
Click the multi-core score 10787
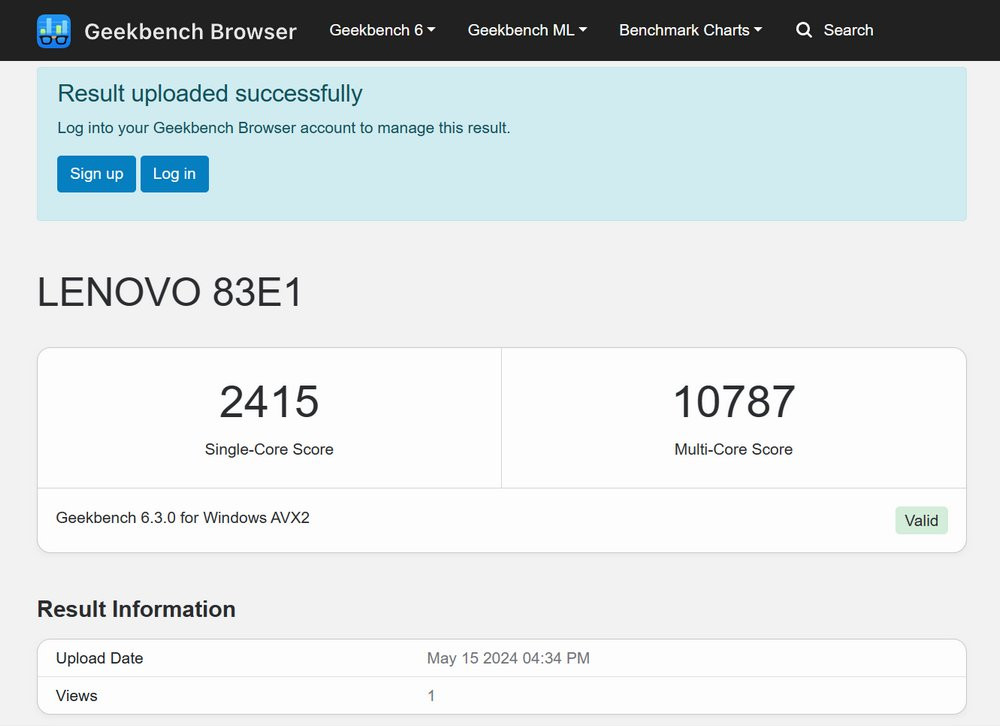coord(734,402)
